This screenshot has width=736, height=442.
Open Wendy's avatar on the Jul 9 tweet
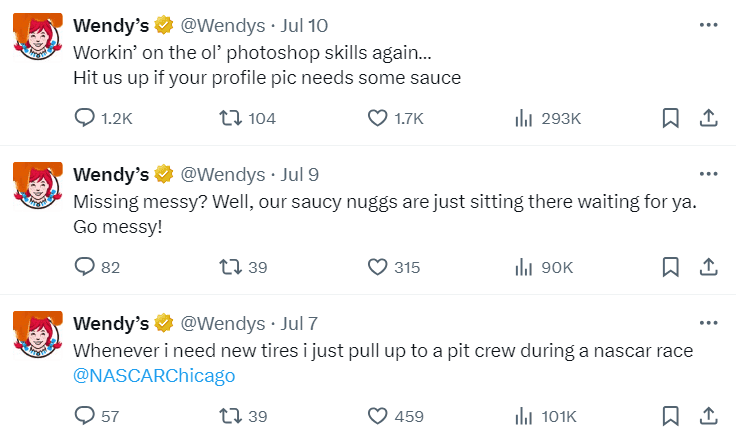pos(38,185)
